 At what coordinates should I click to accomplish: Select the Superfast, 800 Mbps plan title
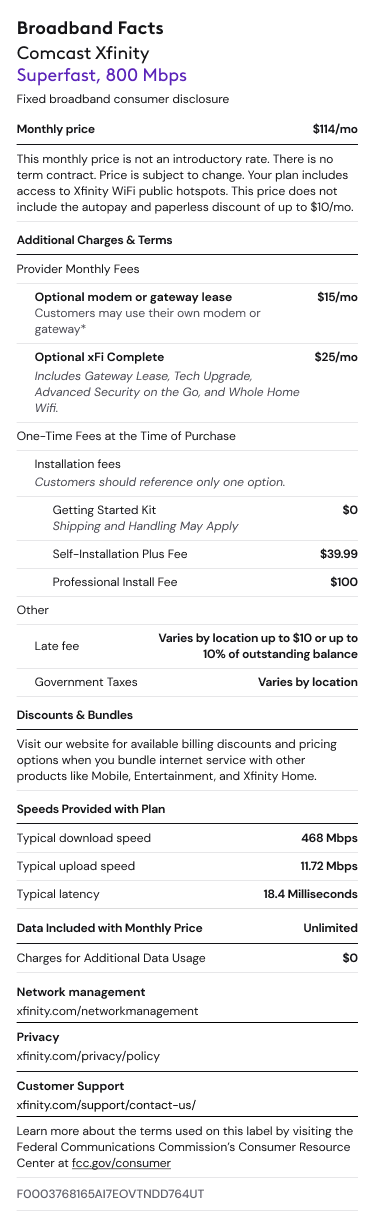(x=102, y=75)
